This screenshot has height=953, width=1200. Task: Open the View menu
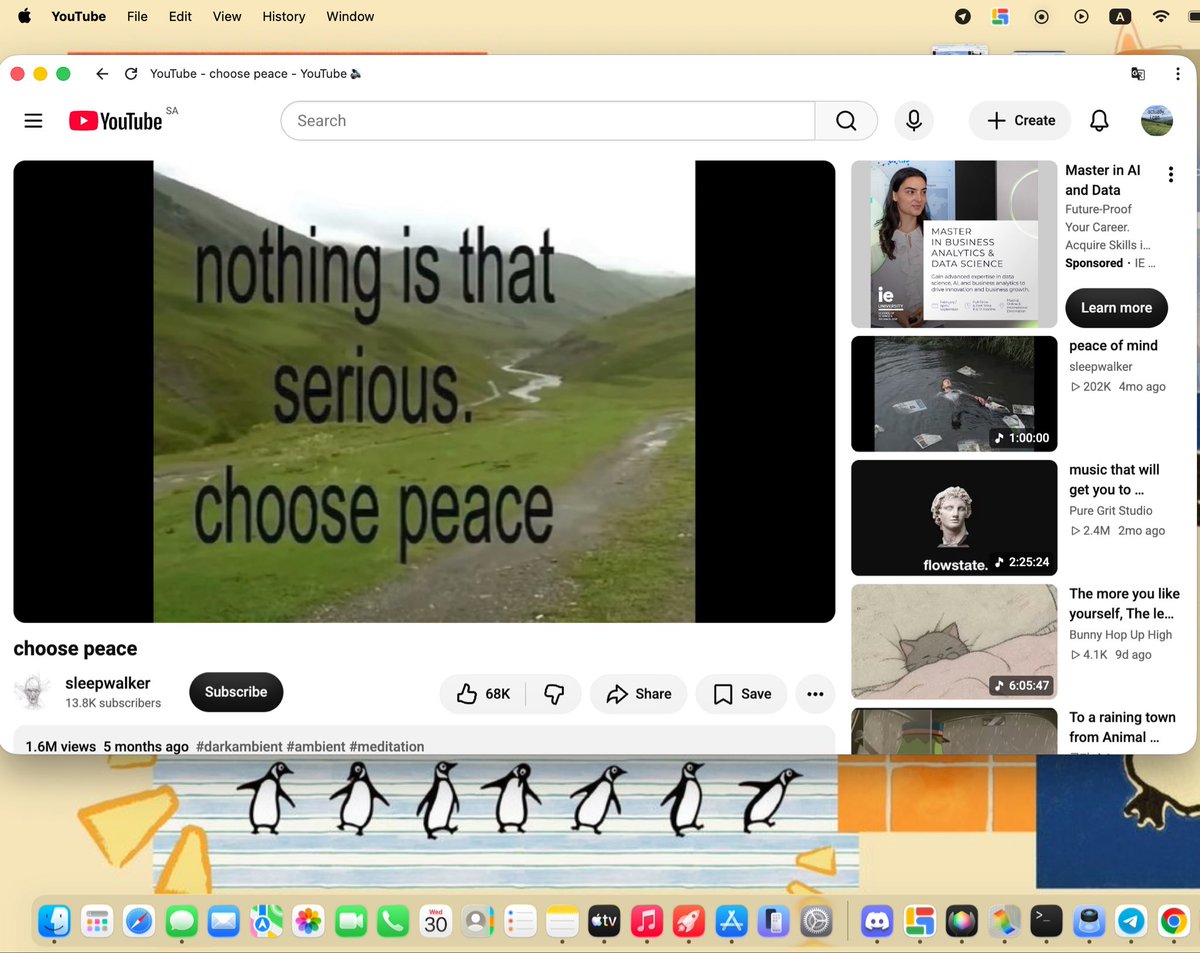click(x=227, y=16)
